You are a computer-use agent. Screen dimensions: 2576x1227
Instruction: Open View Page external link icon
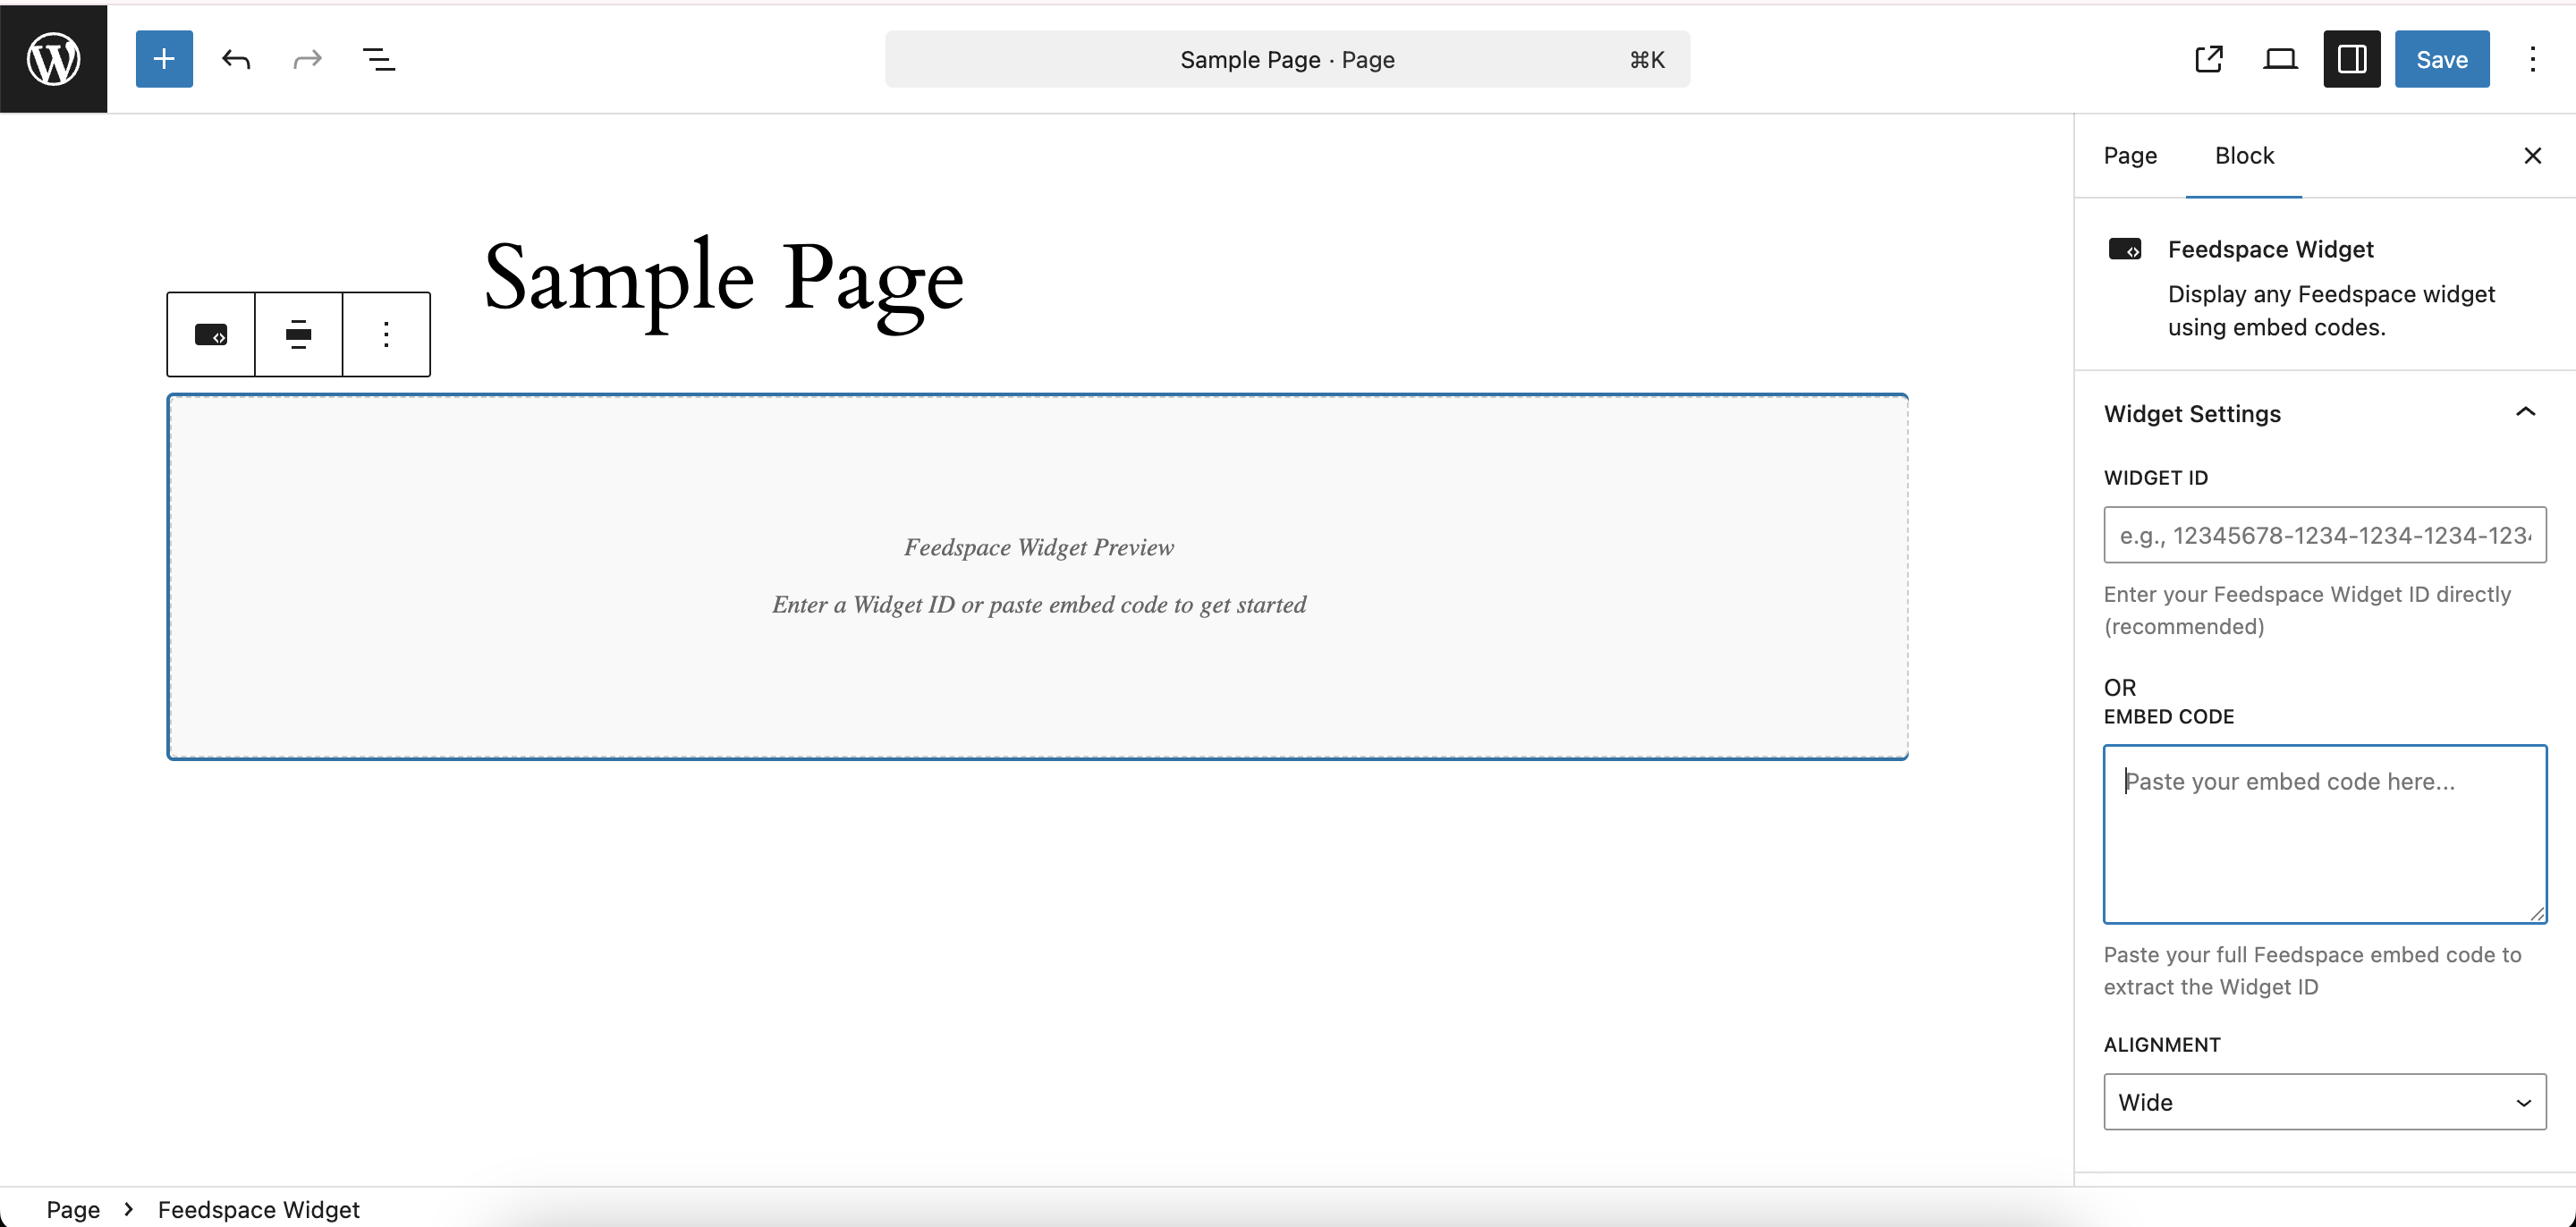coord(2208,59)
